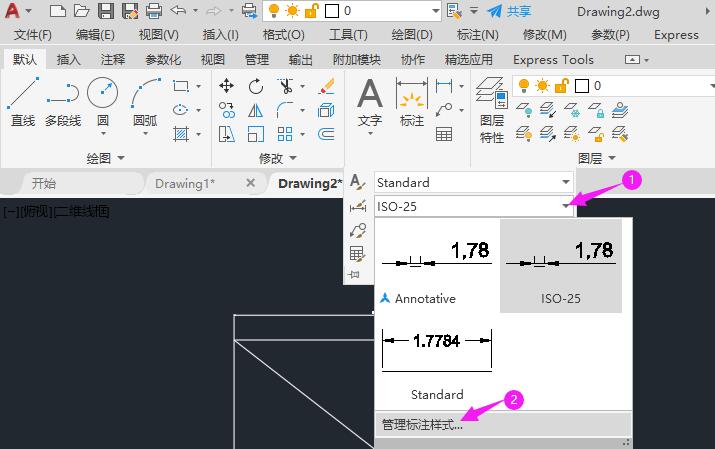Click the Rectangle draw icon
This screenshot has height=449, width=715.
pyautogui.click(x=181, y=86)
